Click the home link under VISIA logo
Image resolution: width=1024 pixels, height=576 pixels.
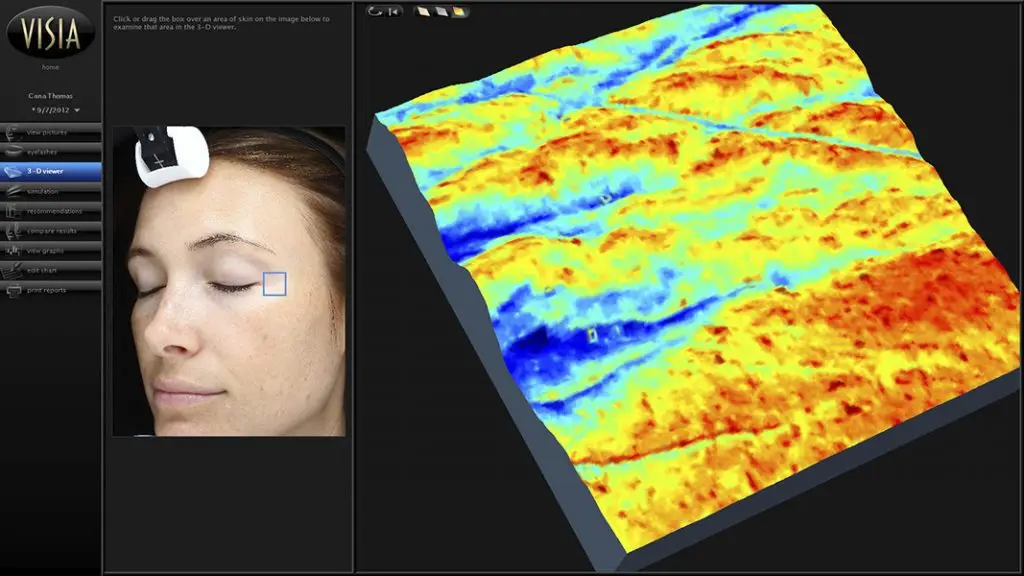49,67
